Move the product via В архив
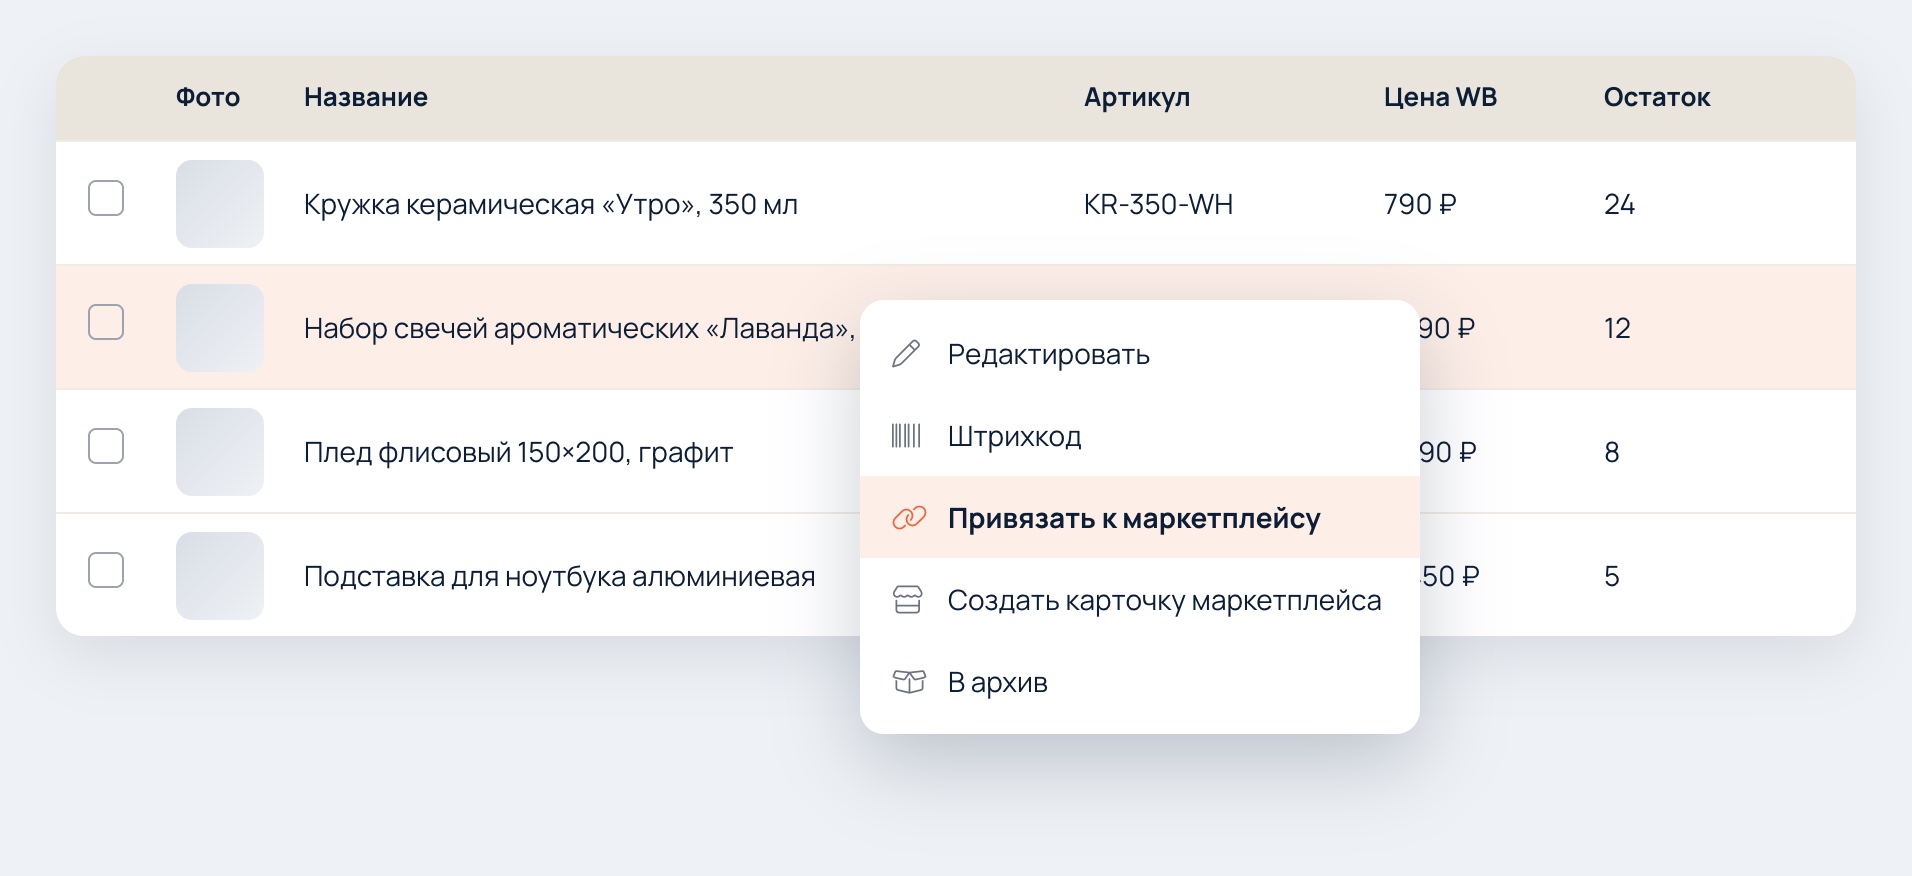This screenshot has height=876, width=1912. tap(1140, 682)
